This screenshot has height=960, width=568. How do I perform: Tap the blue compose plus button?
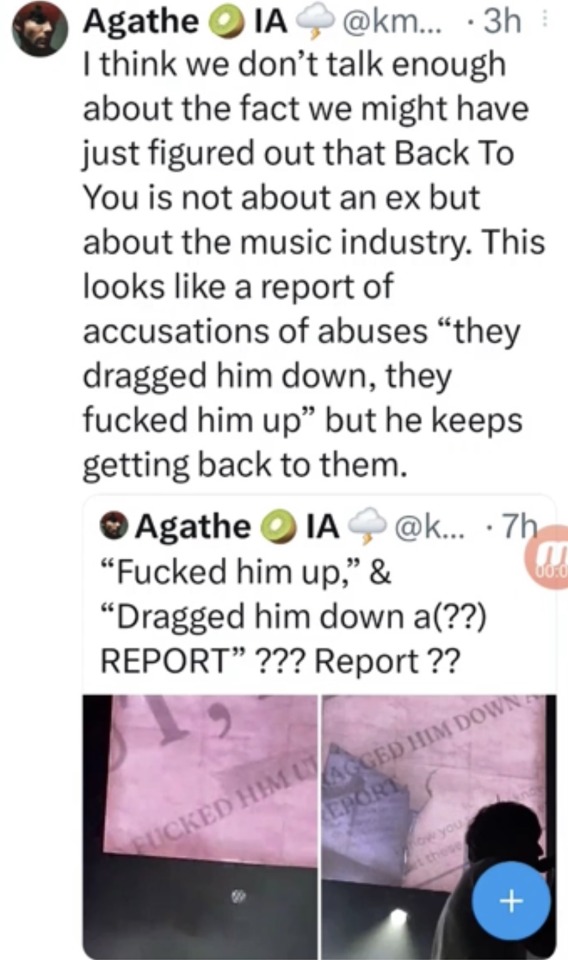512,900
